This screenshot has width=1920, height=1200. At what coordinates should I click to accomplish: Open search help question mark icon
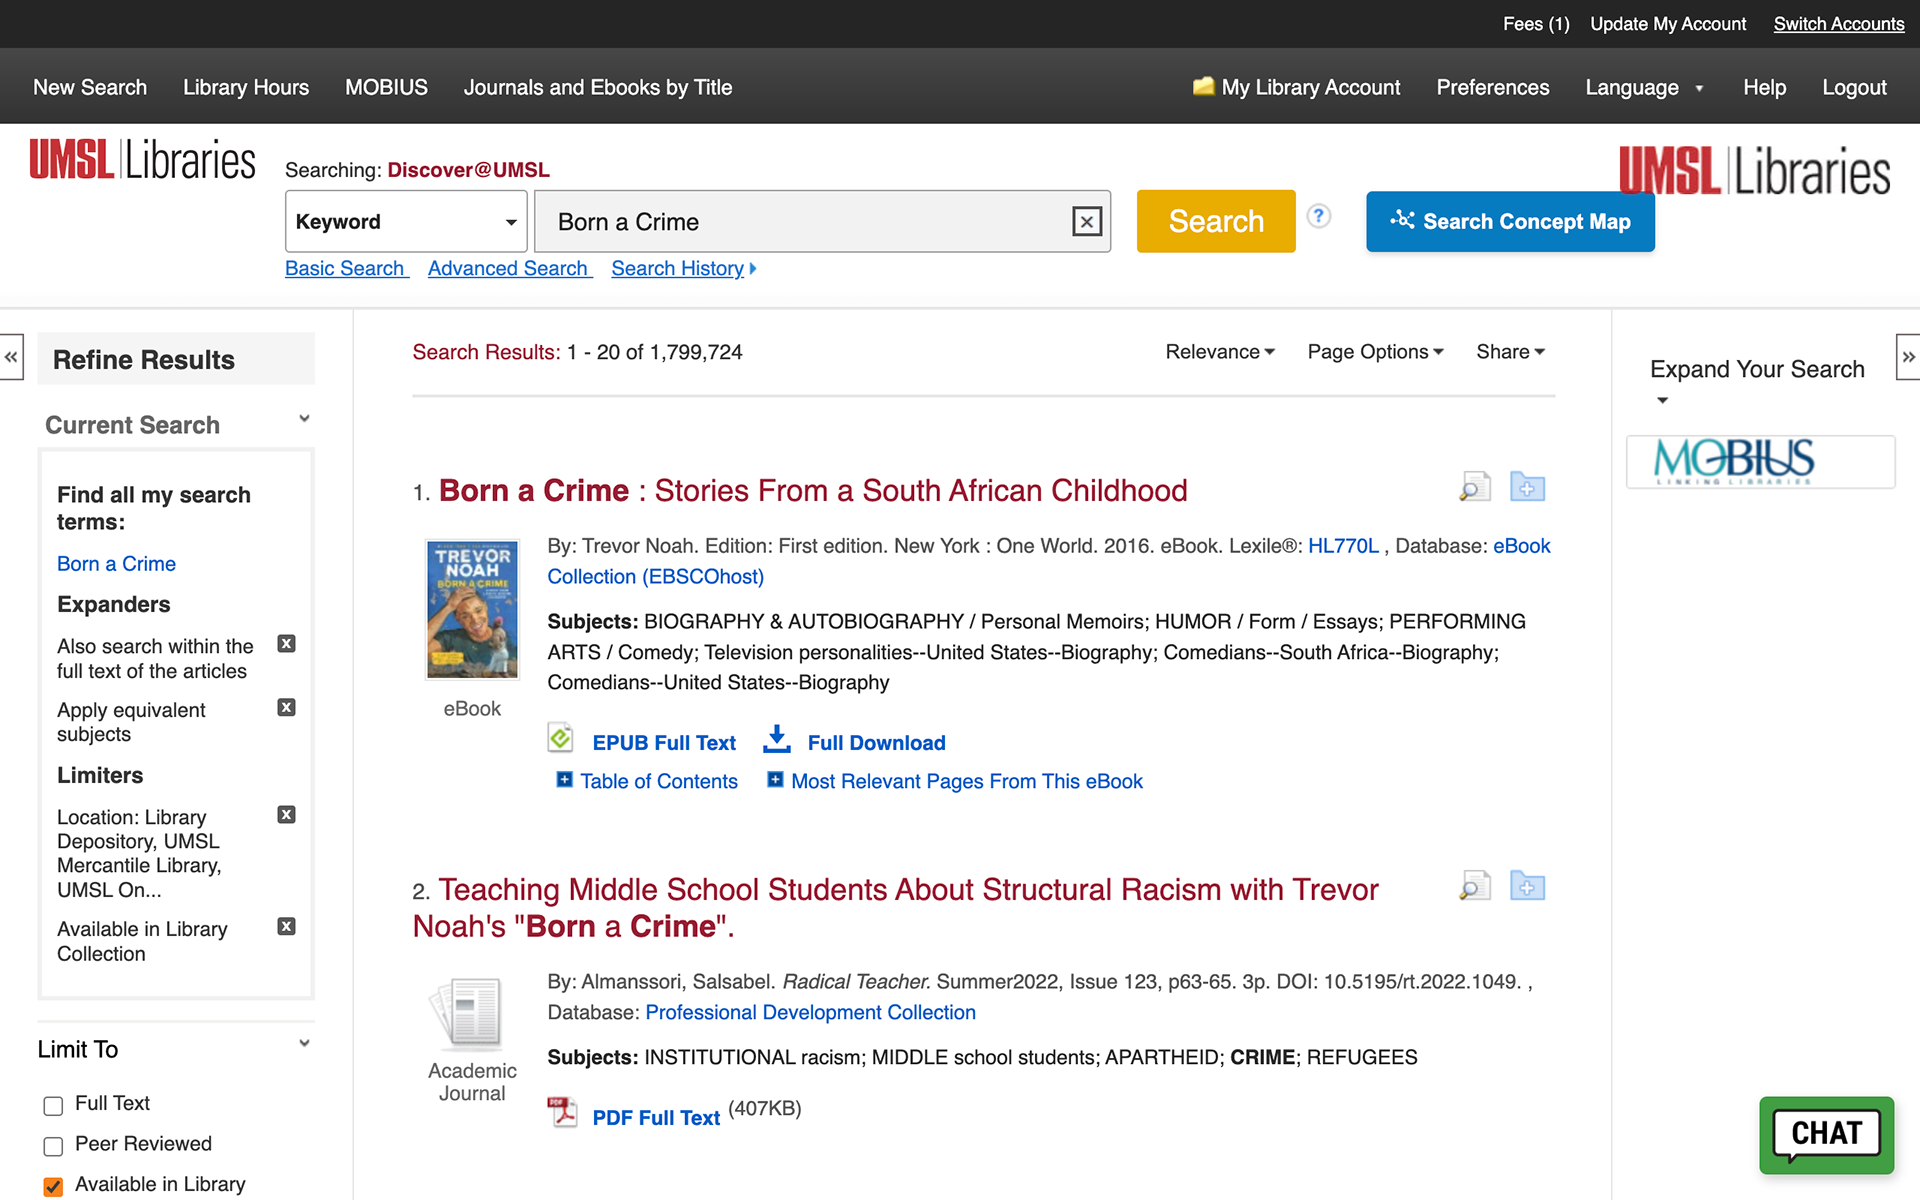pos(1319,216)
